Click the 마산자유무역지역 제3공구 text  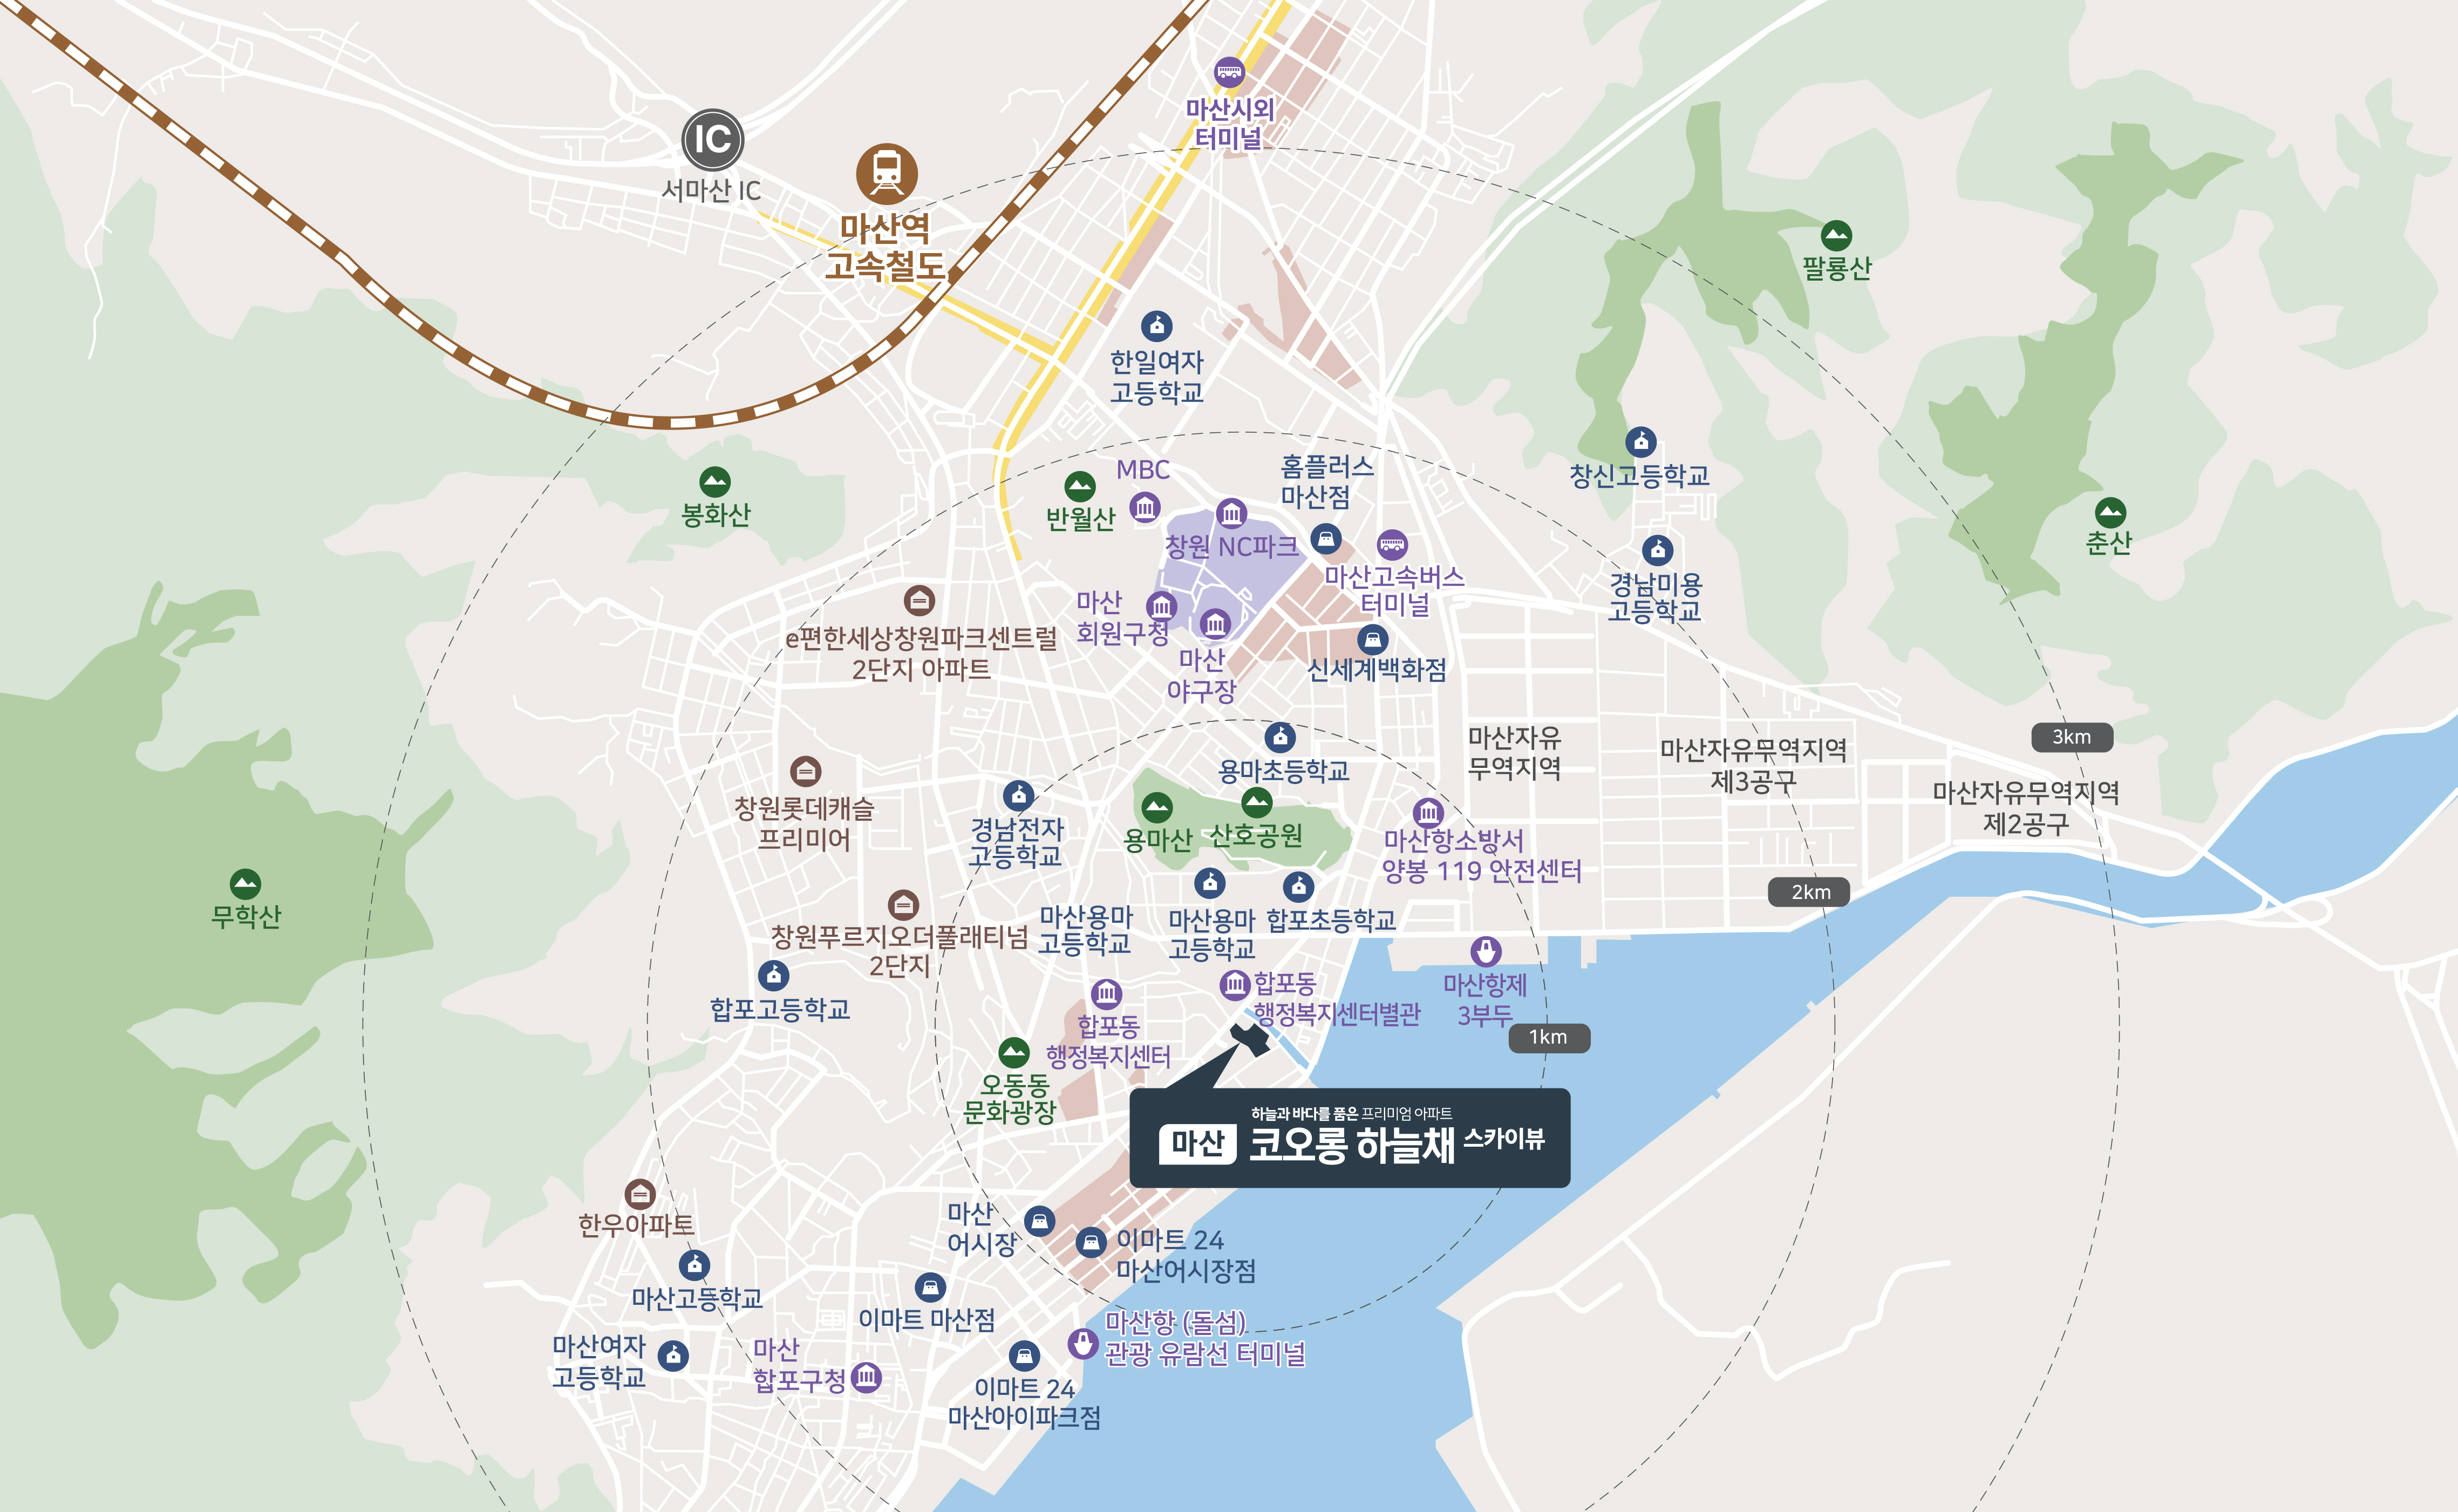[1754, 765]
